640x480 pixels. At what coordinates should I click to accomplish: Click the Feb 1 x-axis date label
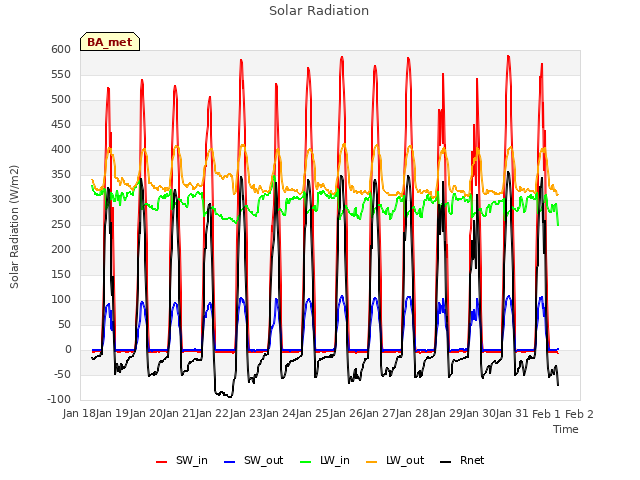[546, 414]
